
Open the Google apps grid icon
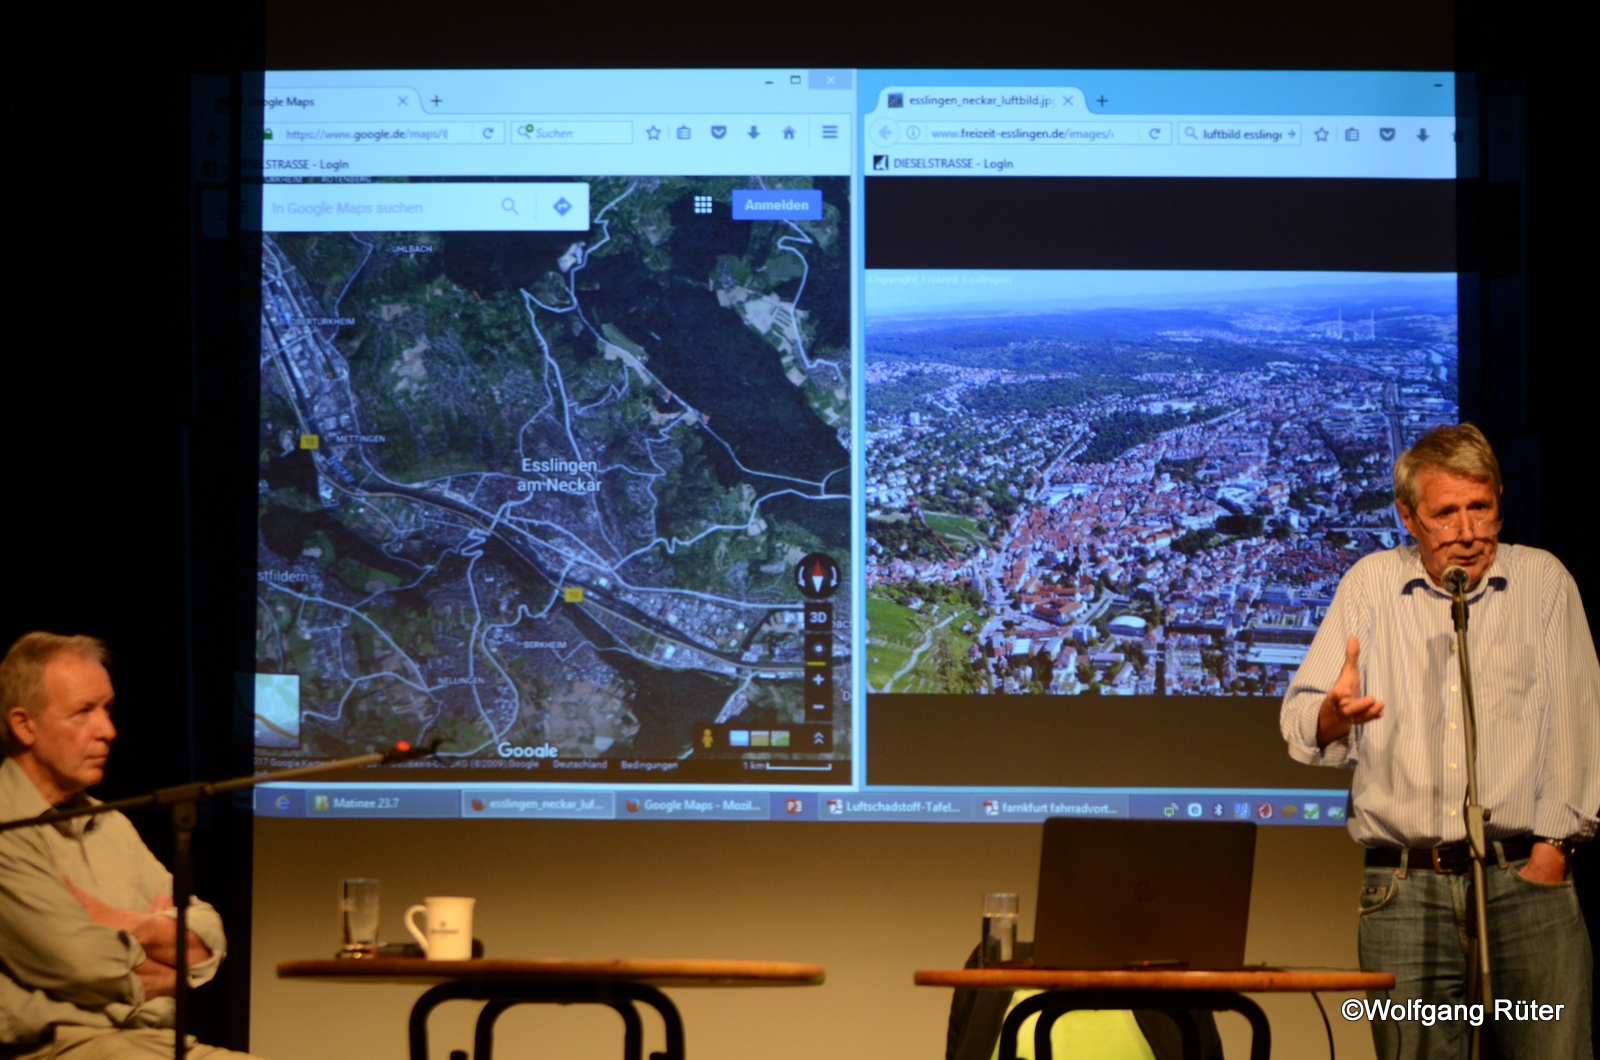pos(703,204)
